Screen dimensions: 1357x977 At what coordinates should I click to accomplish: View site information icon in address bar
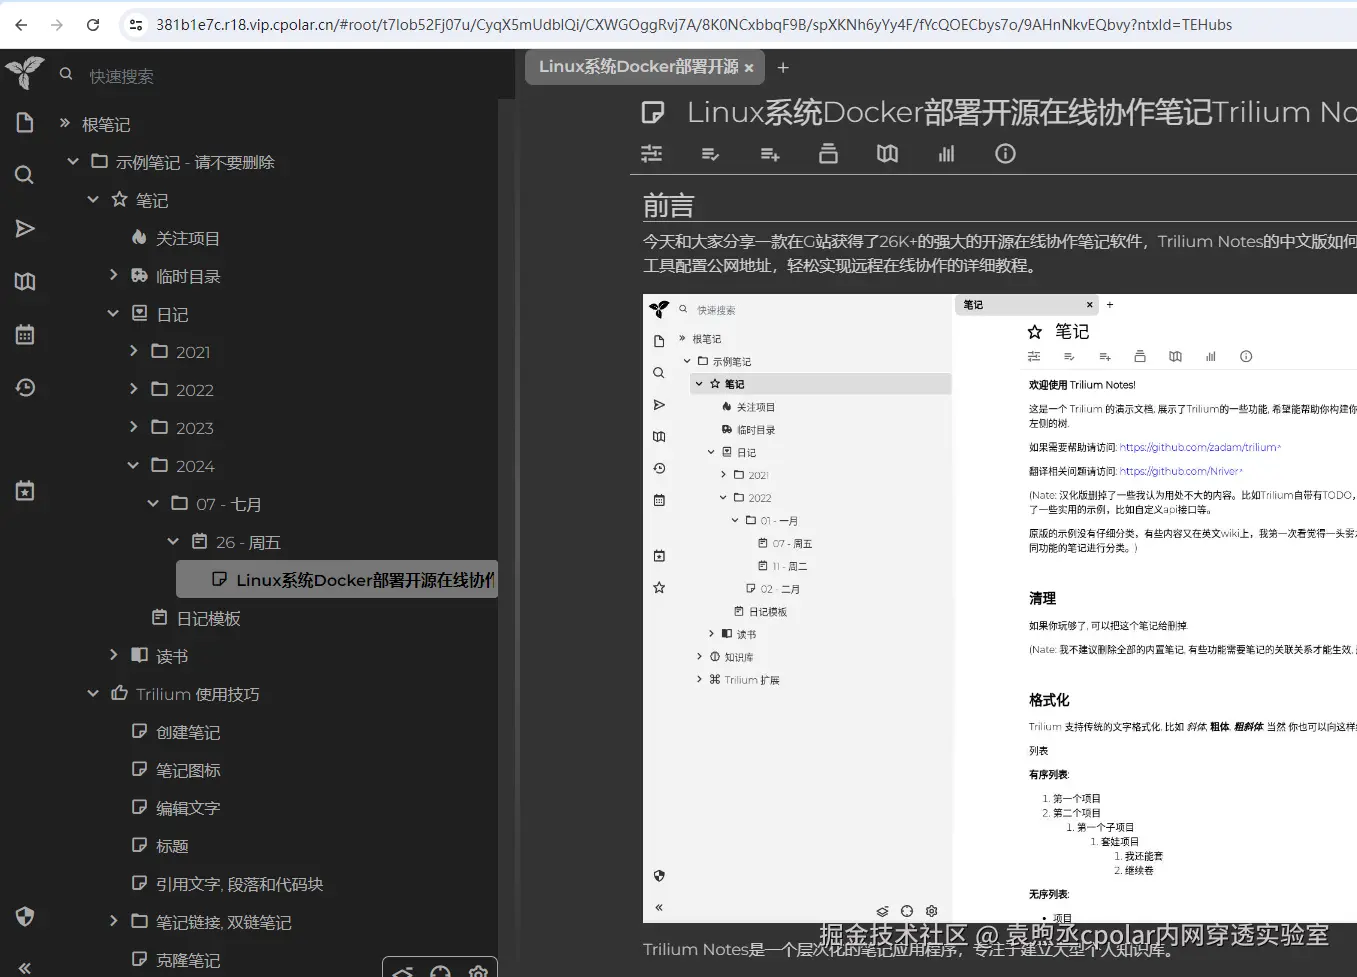click(x=136, y=25)
